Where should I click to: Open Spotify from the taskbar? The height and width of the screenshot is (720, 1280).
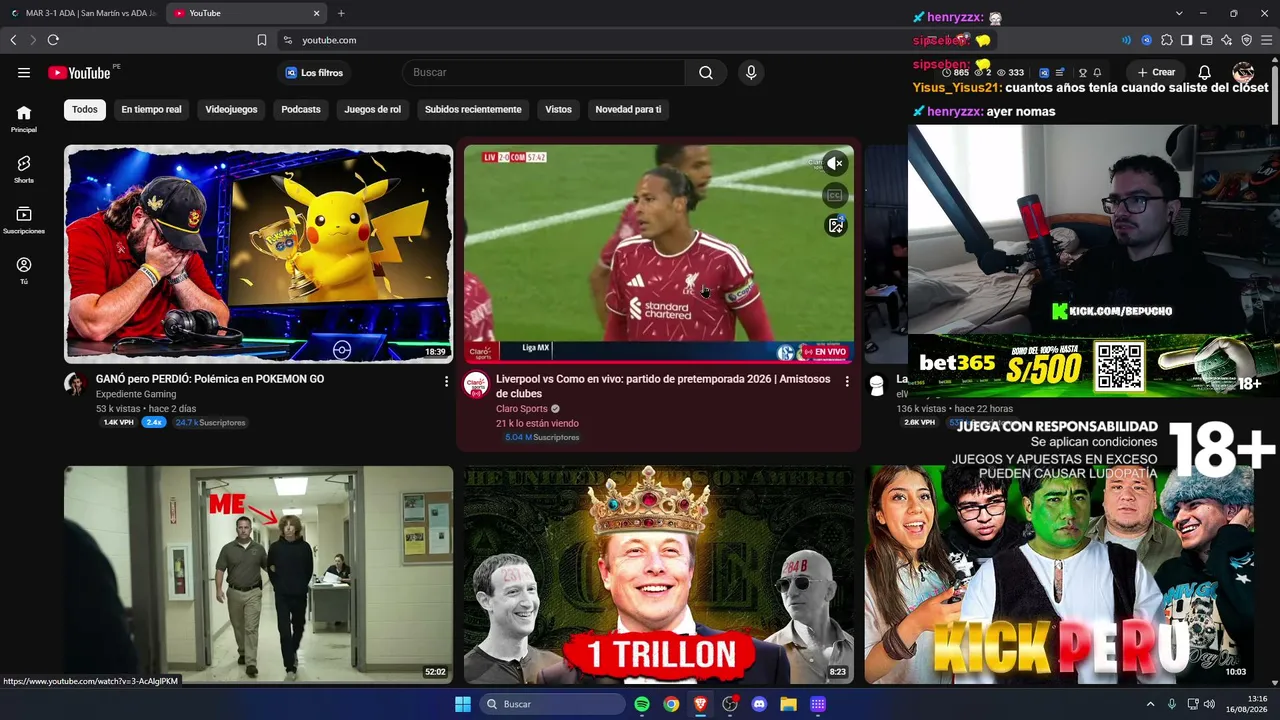[x=642, y=704]
